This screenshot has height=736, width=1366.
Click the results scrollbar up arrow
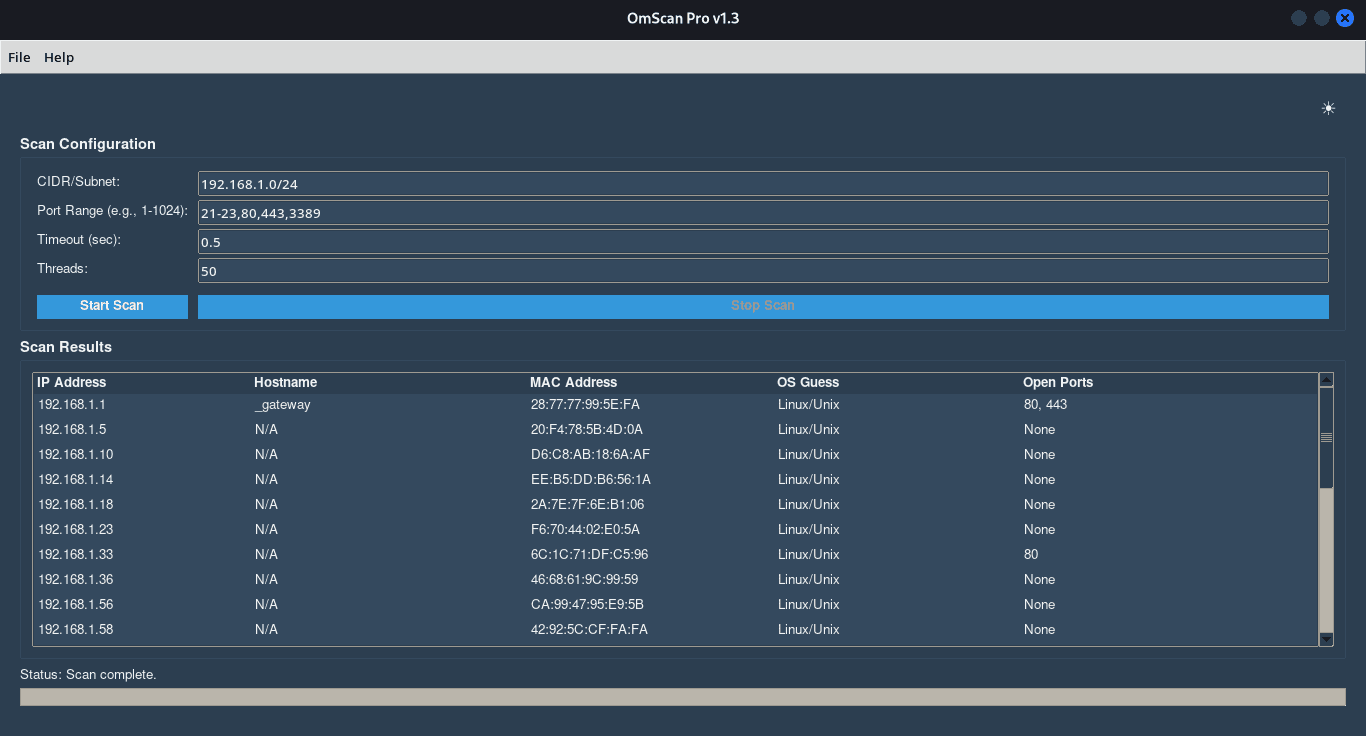(1327, 380)
